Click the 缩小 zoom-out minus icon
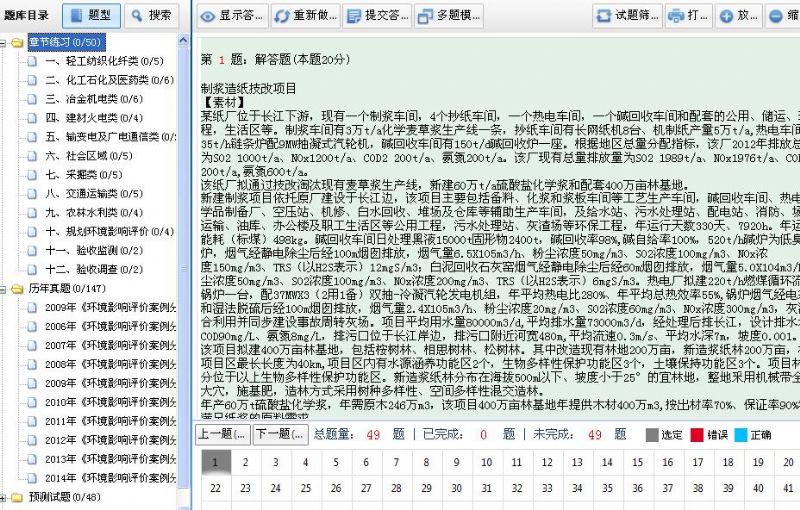800x510 pixels. tap(782, 16)
